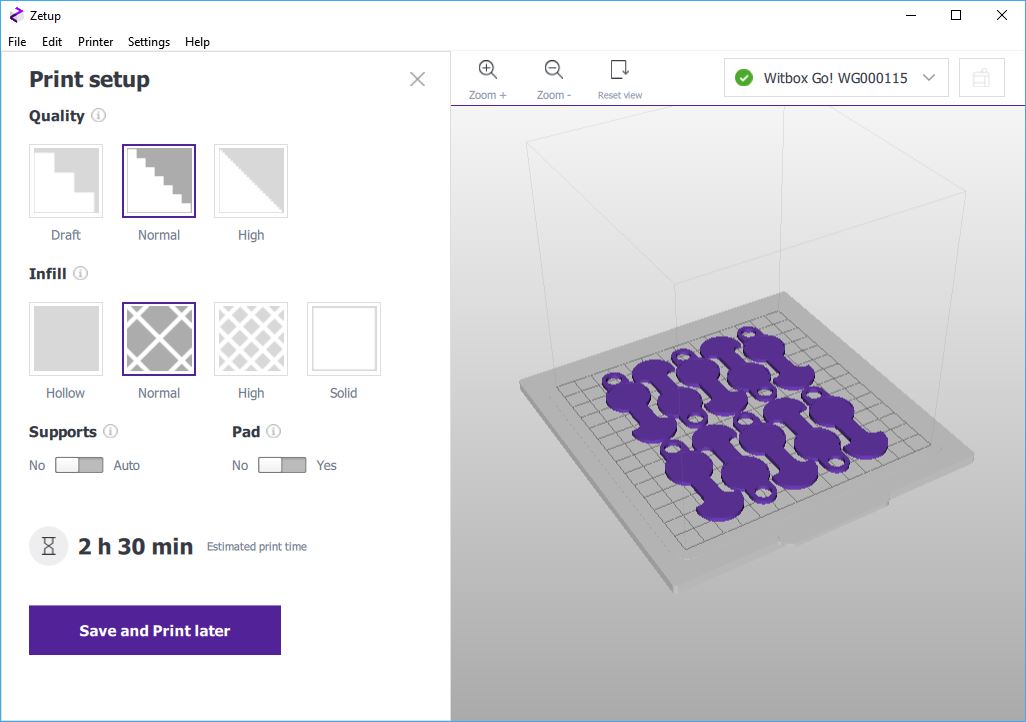This screenshot has width=1026, height=722.
Task: Click Save and Print later button
Action: (155, 630)
